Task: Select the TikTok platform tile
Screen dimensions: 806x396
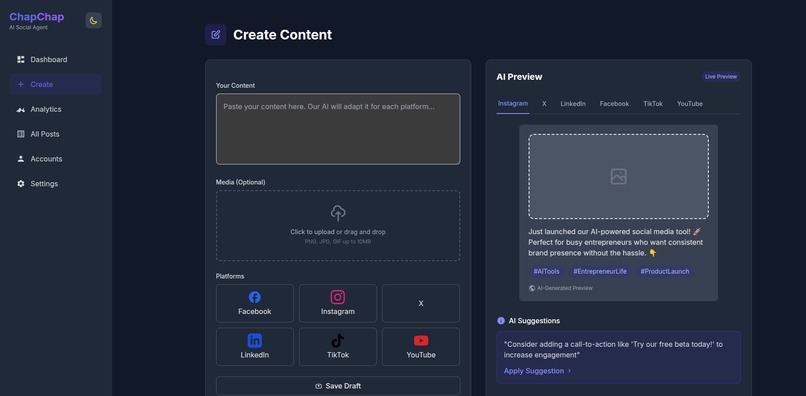Action: coord(338,347)
